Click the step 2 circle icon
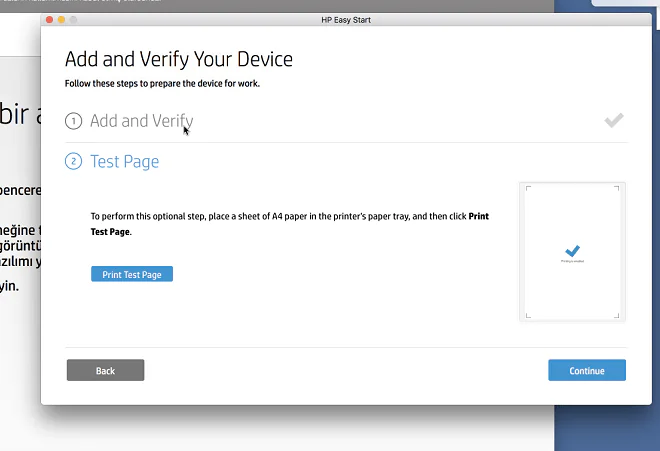This screenshot has height=451, width=660. [x=73, y=162]
